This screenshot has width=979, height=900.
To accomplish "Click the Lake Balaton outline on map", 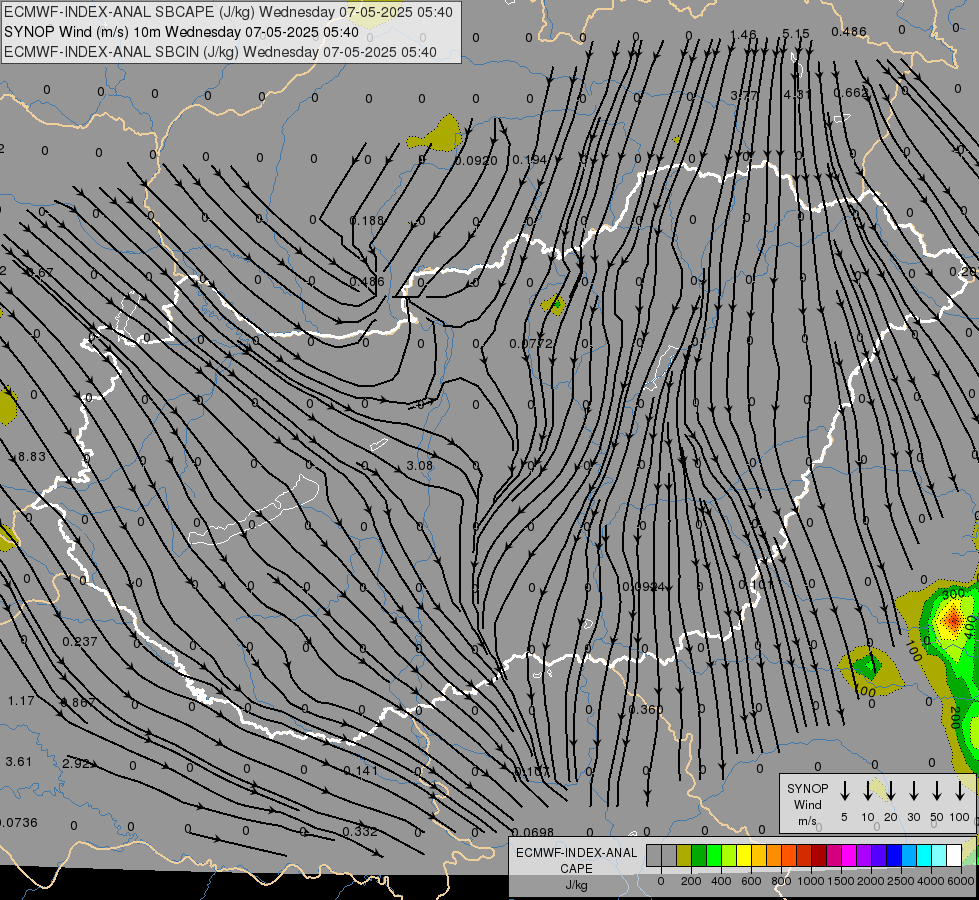I will point(254,510).
